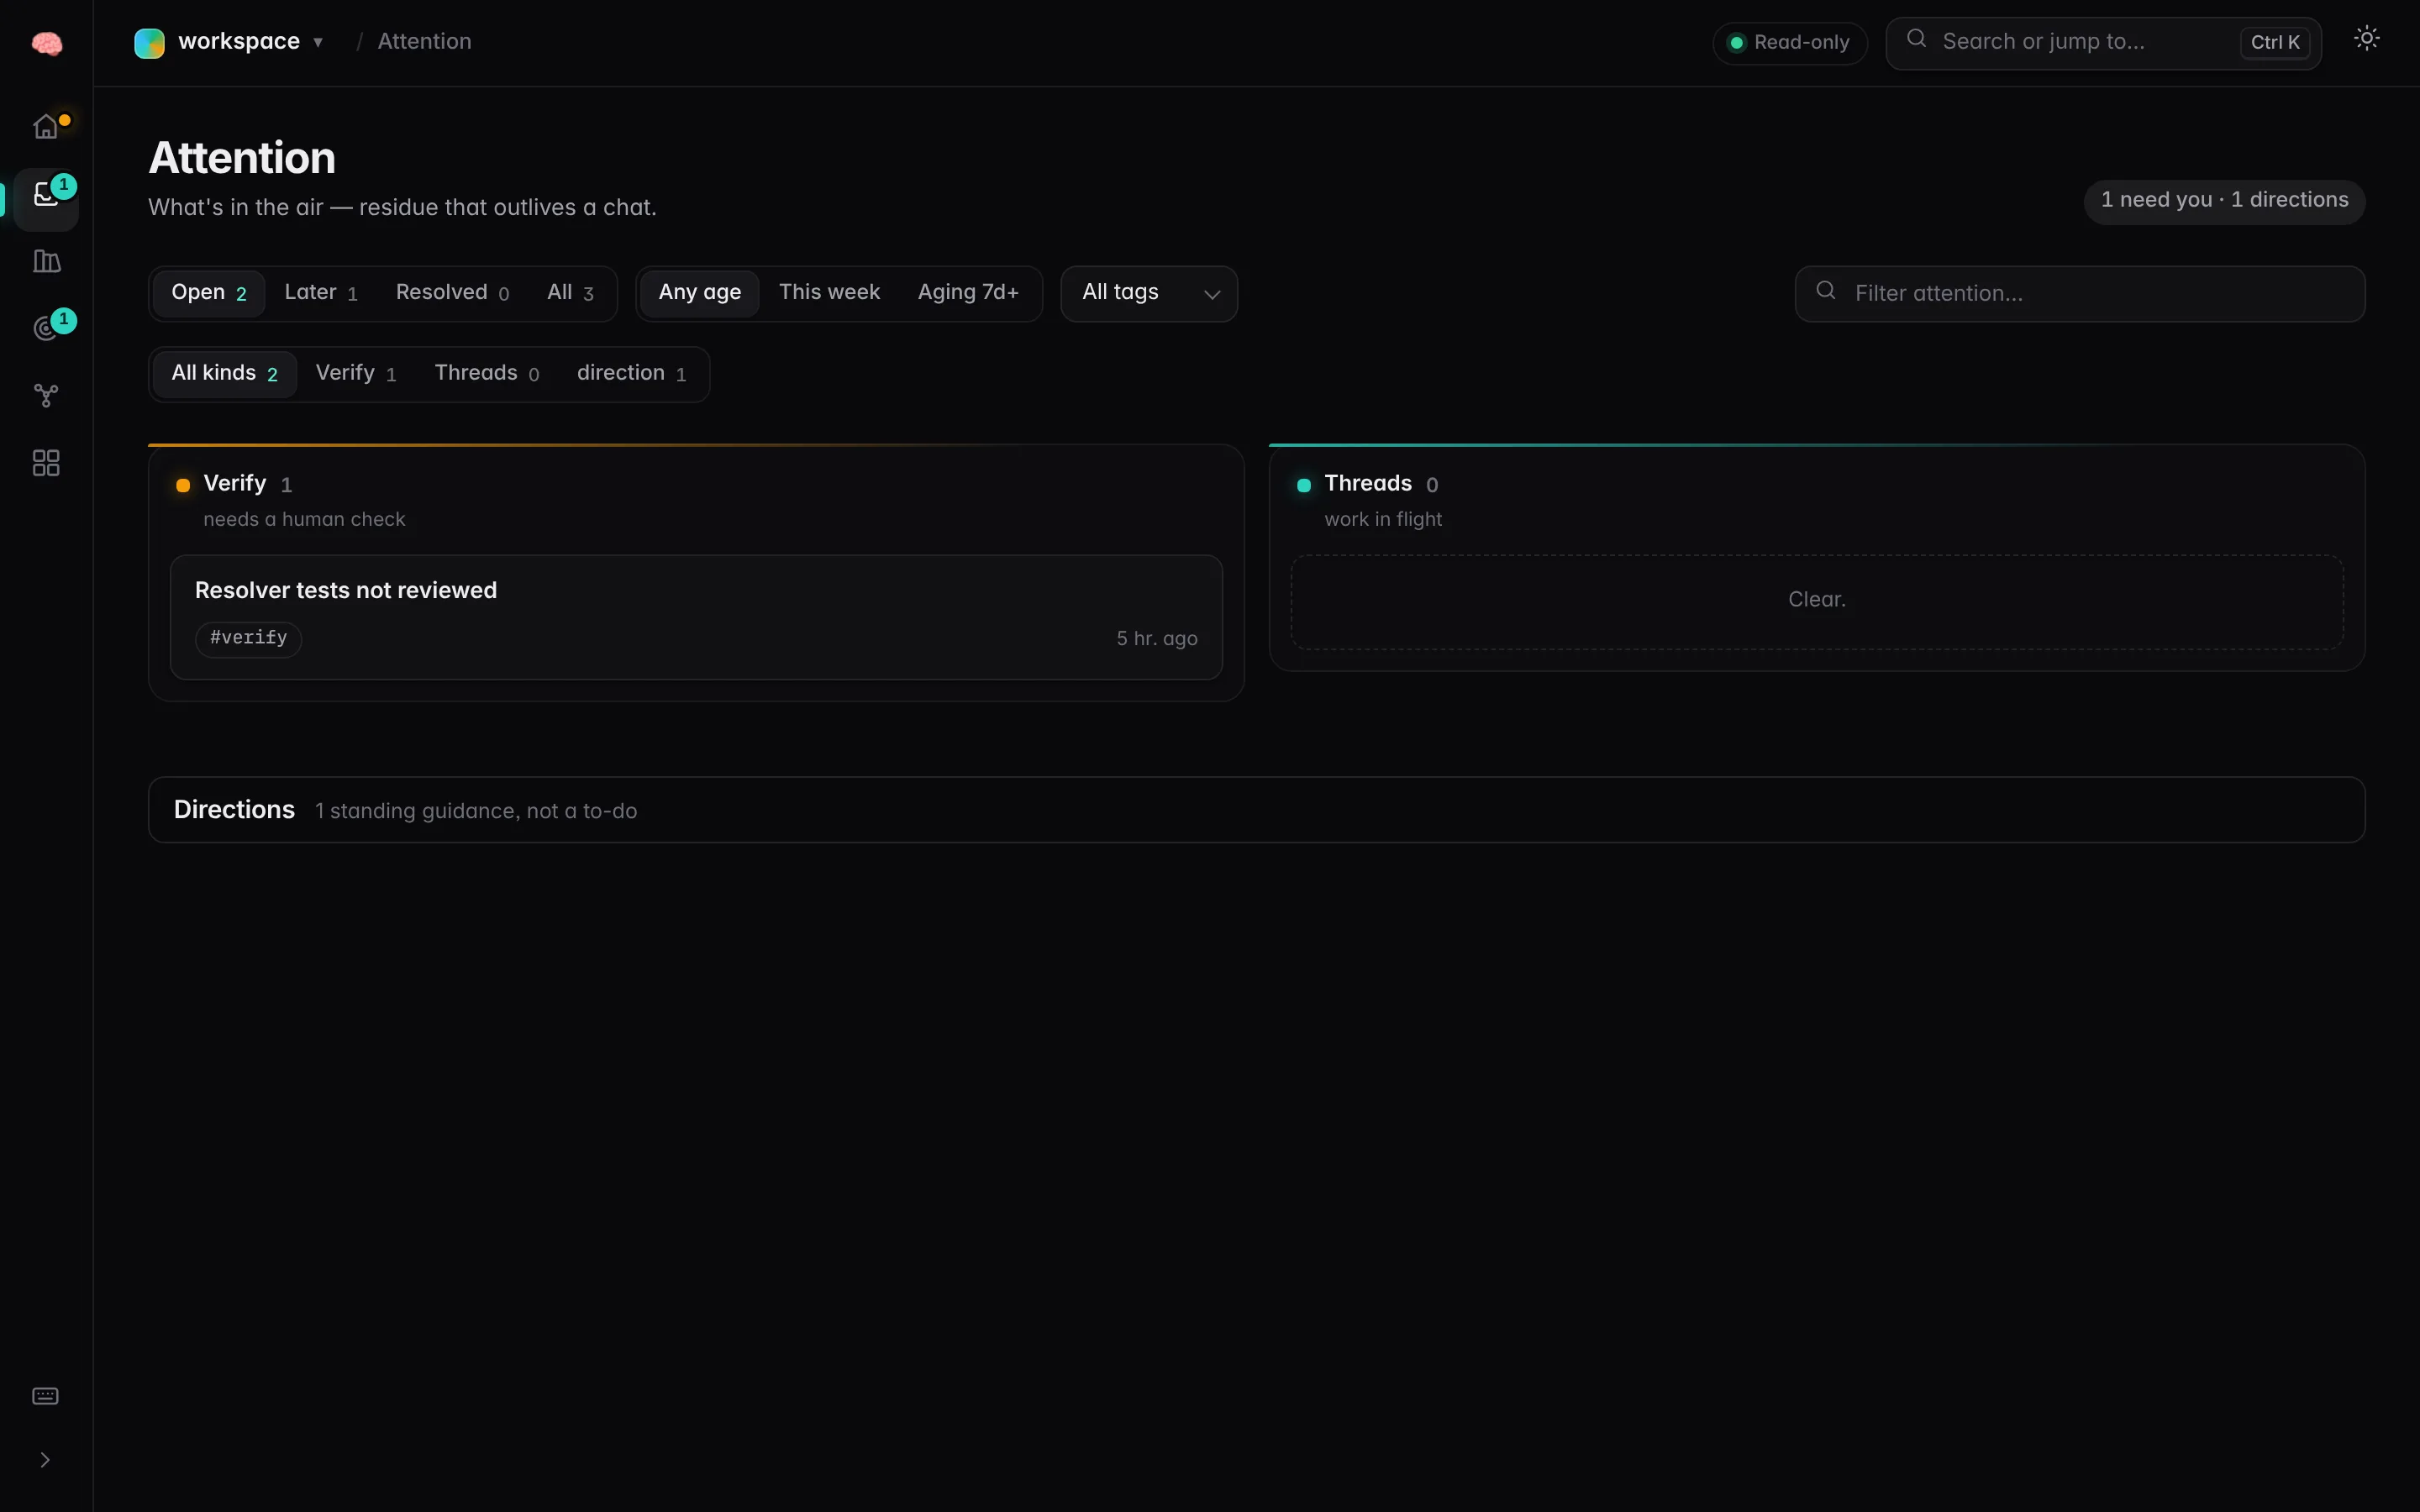
Task: Select the Verify kind filter
Action: click(x=356, y=374)
